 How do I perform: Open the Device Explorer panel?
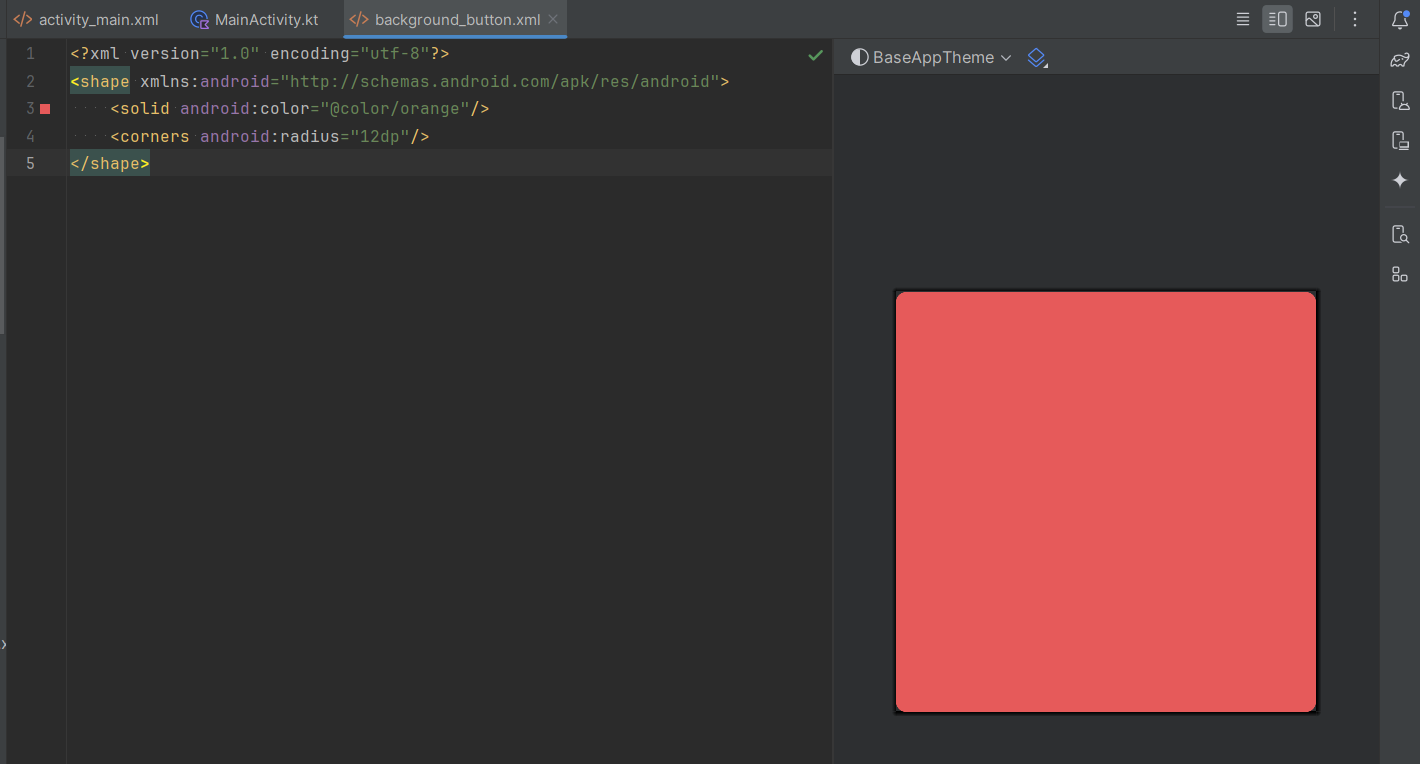coord(1400,235)
